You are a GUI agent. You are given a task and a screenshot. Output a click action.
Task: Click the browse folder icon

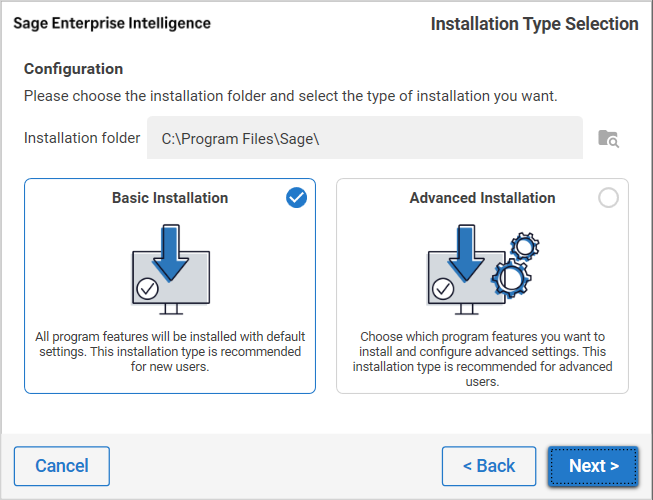[x=608, y=138]
